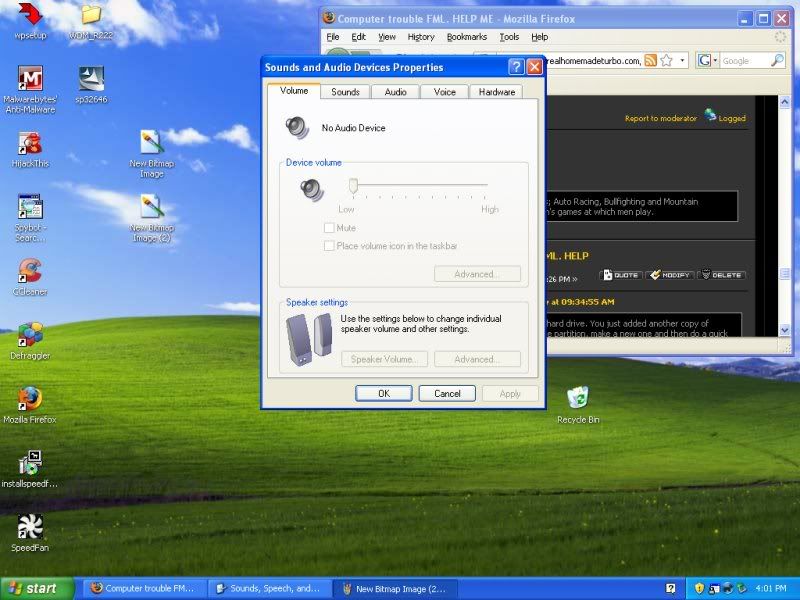Click the Logged globe icon in the forum post
Viewport: 800px width, 600px height.
[x=711, y=115]
